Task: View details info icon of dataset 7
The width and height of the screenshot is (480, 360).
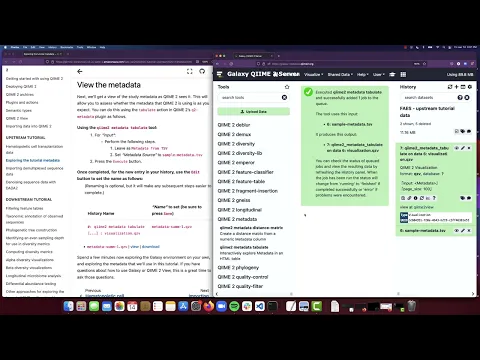Action: pos(416,198)
